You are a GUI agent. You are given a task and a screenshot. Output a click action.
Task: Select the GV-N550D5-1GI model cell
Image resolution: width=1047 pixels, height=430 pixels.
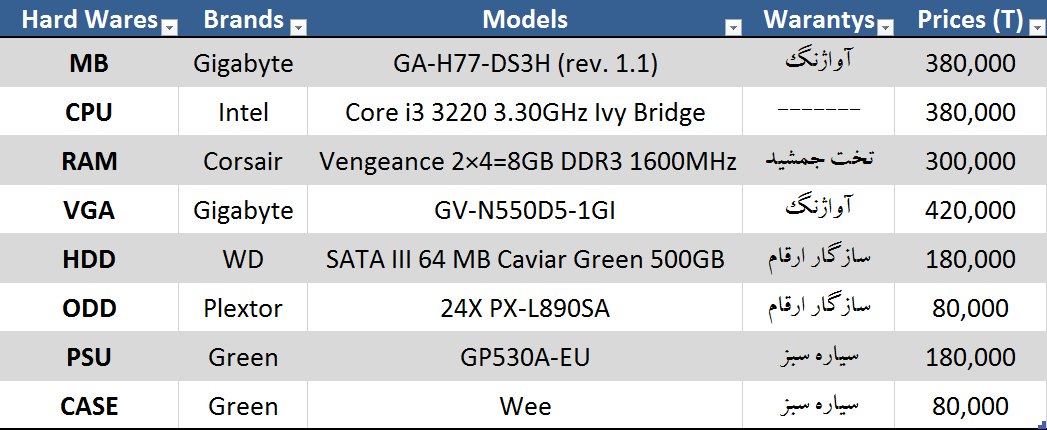pos(525,210)
